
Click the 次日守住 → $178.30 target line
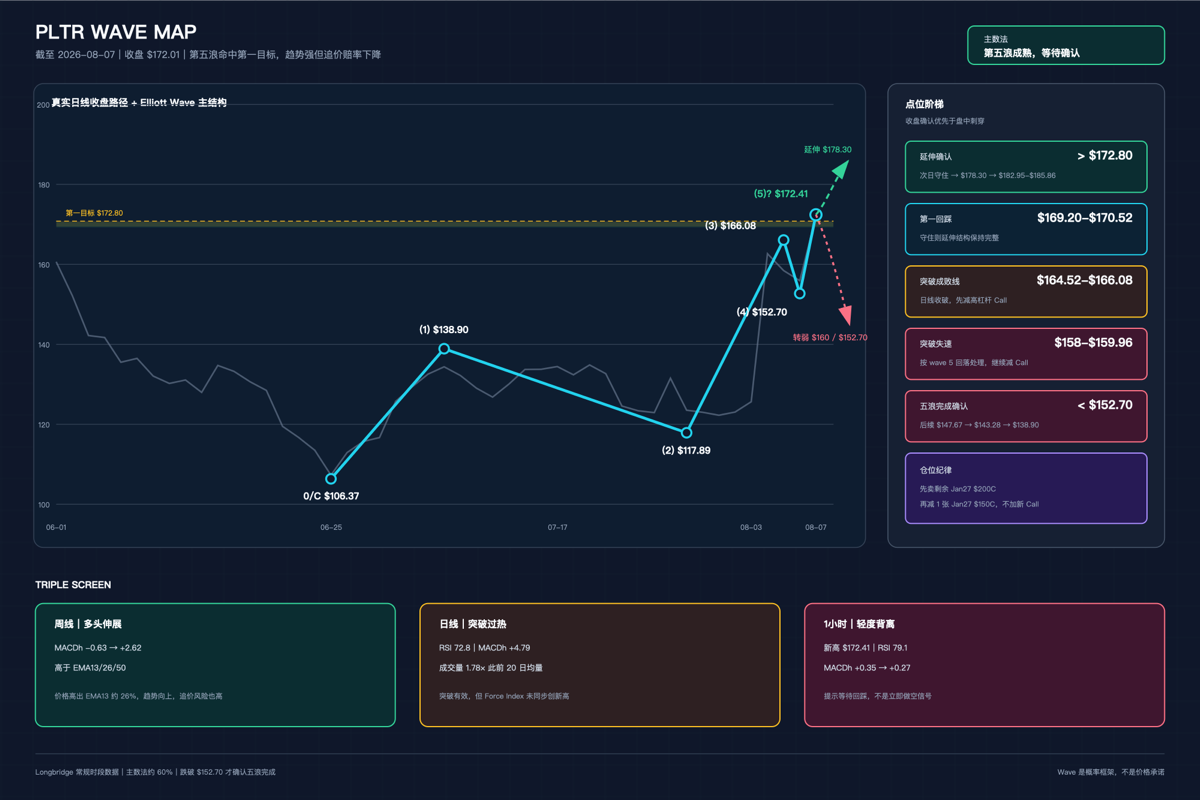coord(988,175)
